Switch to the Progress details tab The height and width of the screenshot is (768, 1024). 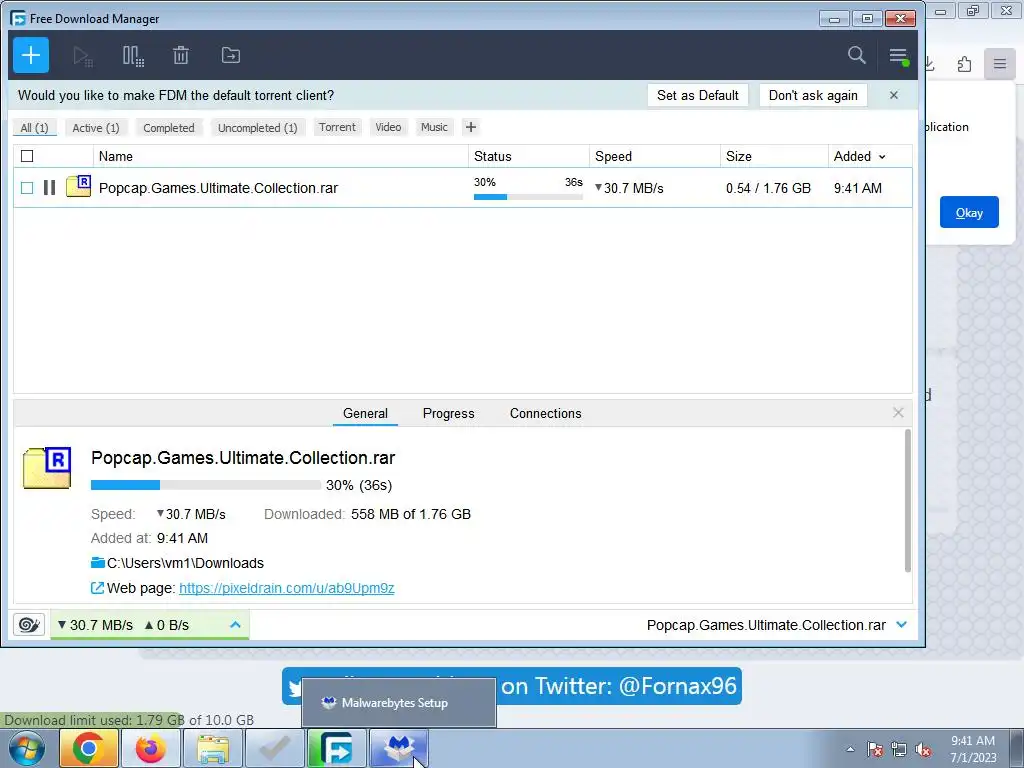click(449, 413)
